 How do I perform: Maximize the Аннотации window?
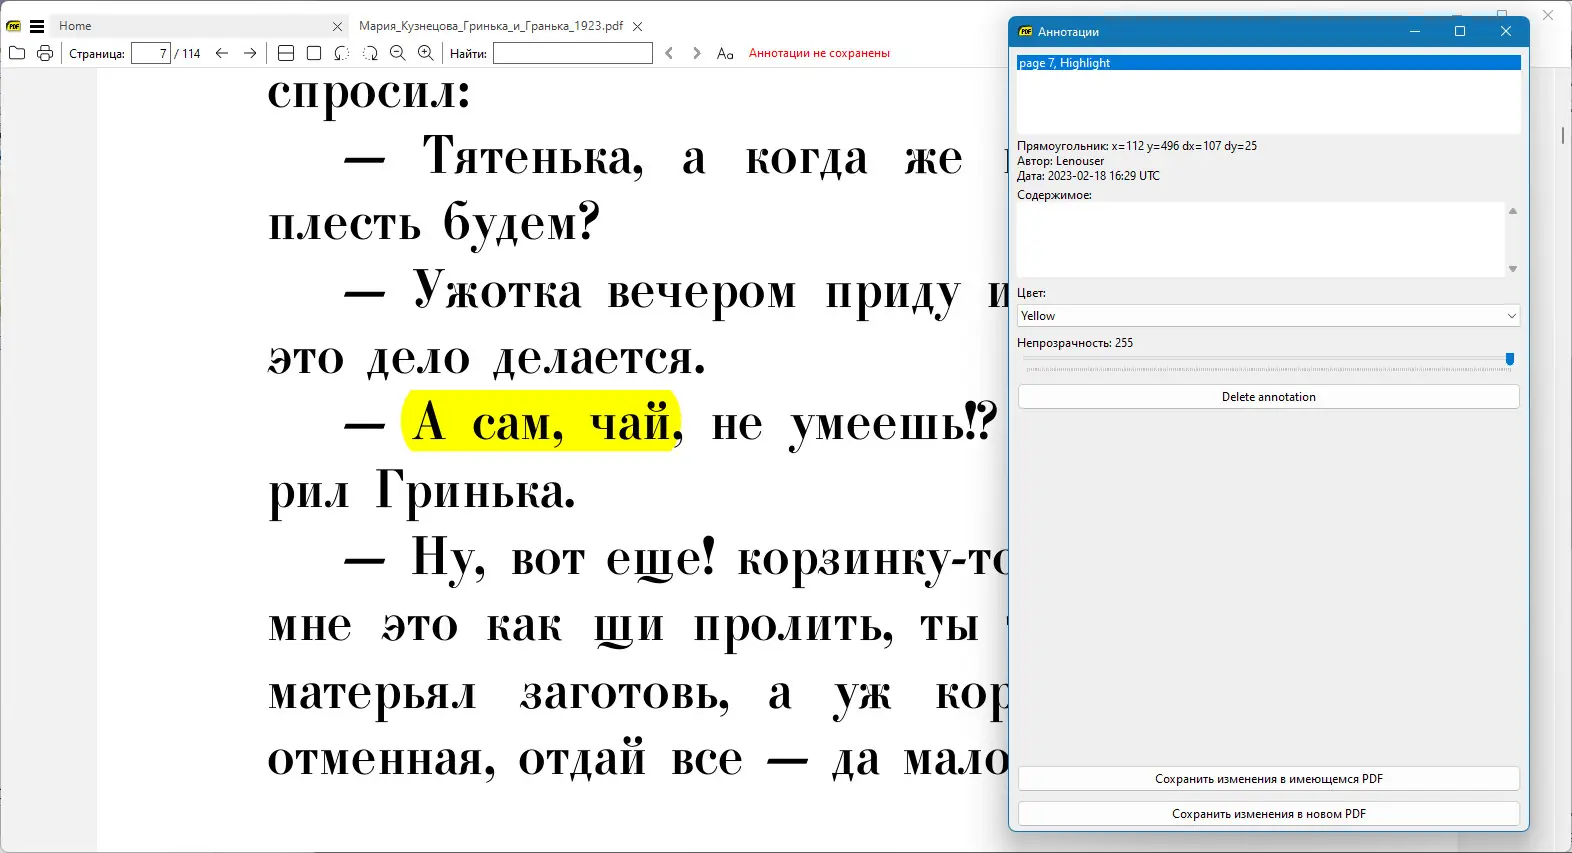(x=1460, y=31)
